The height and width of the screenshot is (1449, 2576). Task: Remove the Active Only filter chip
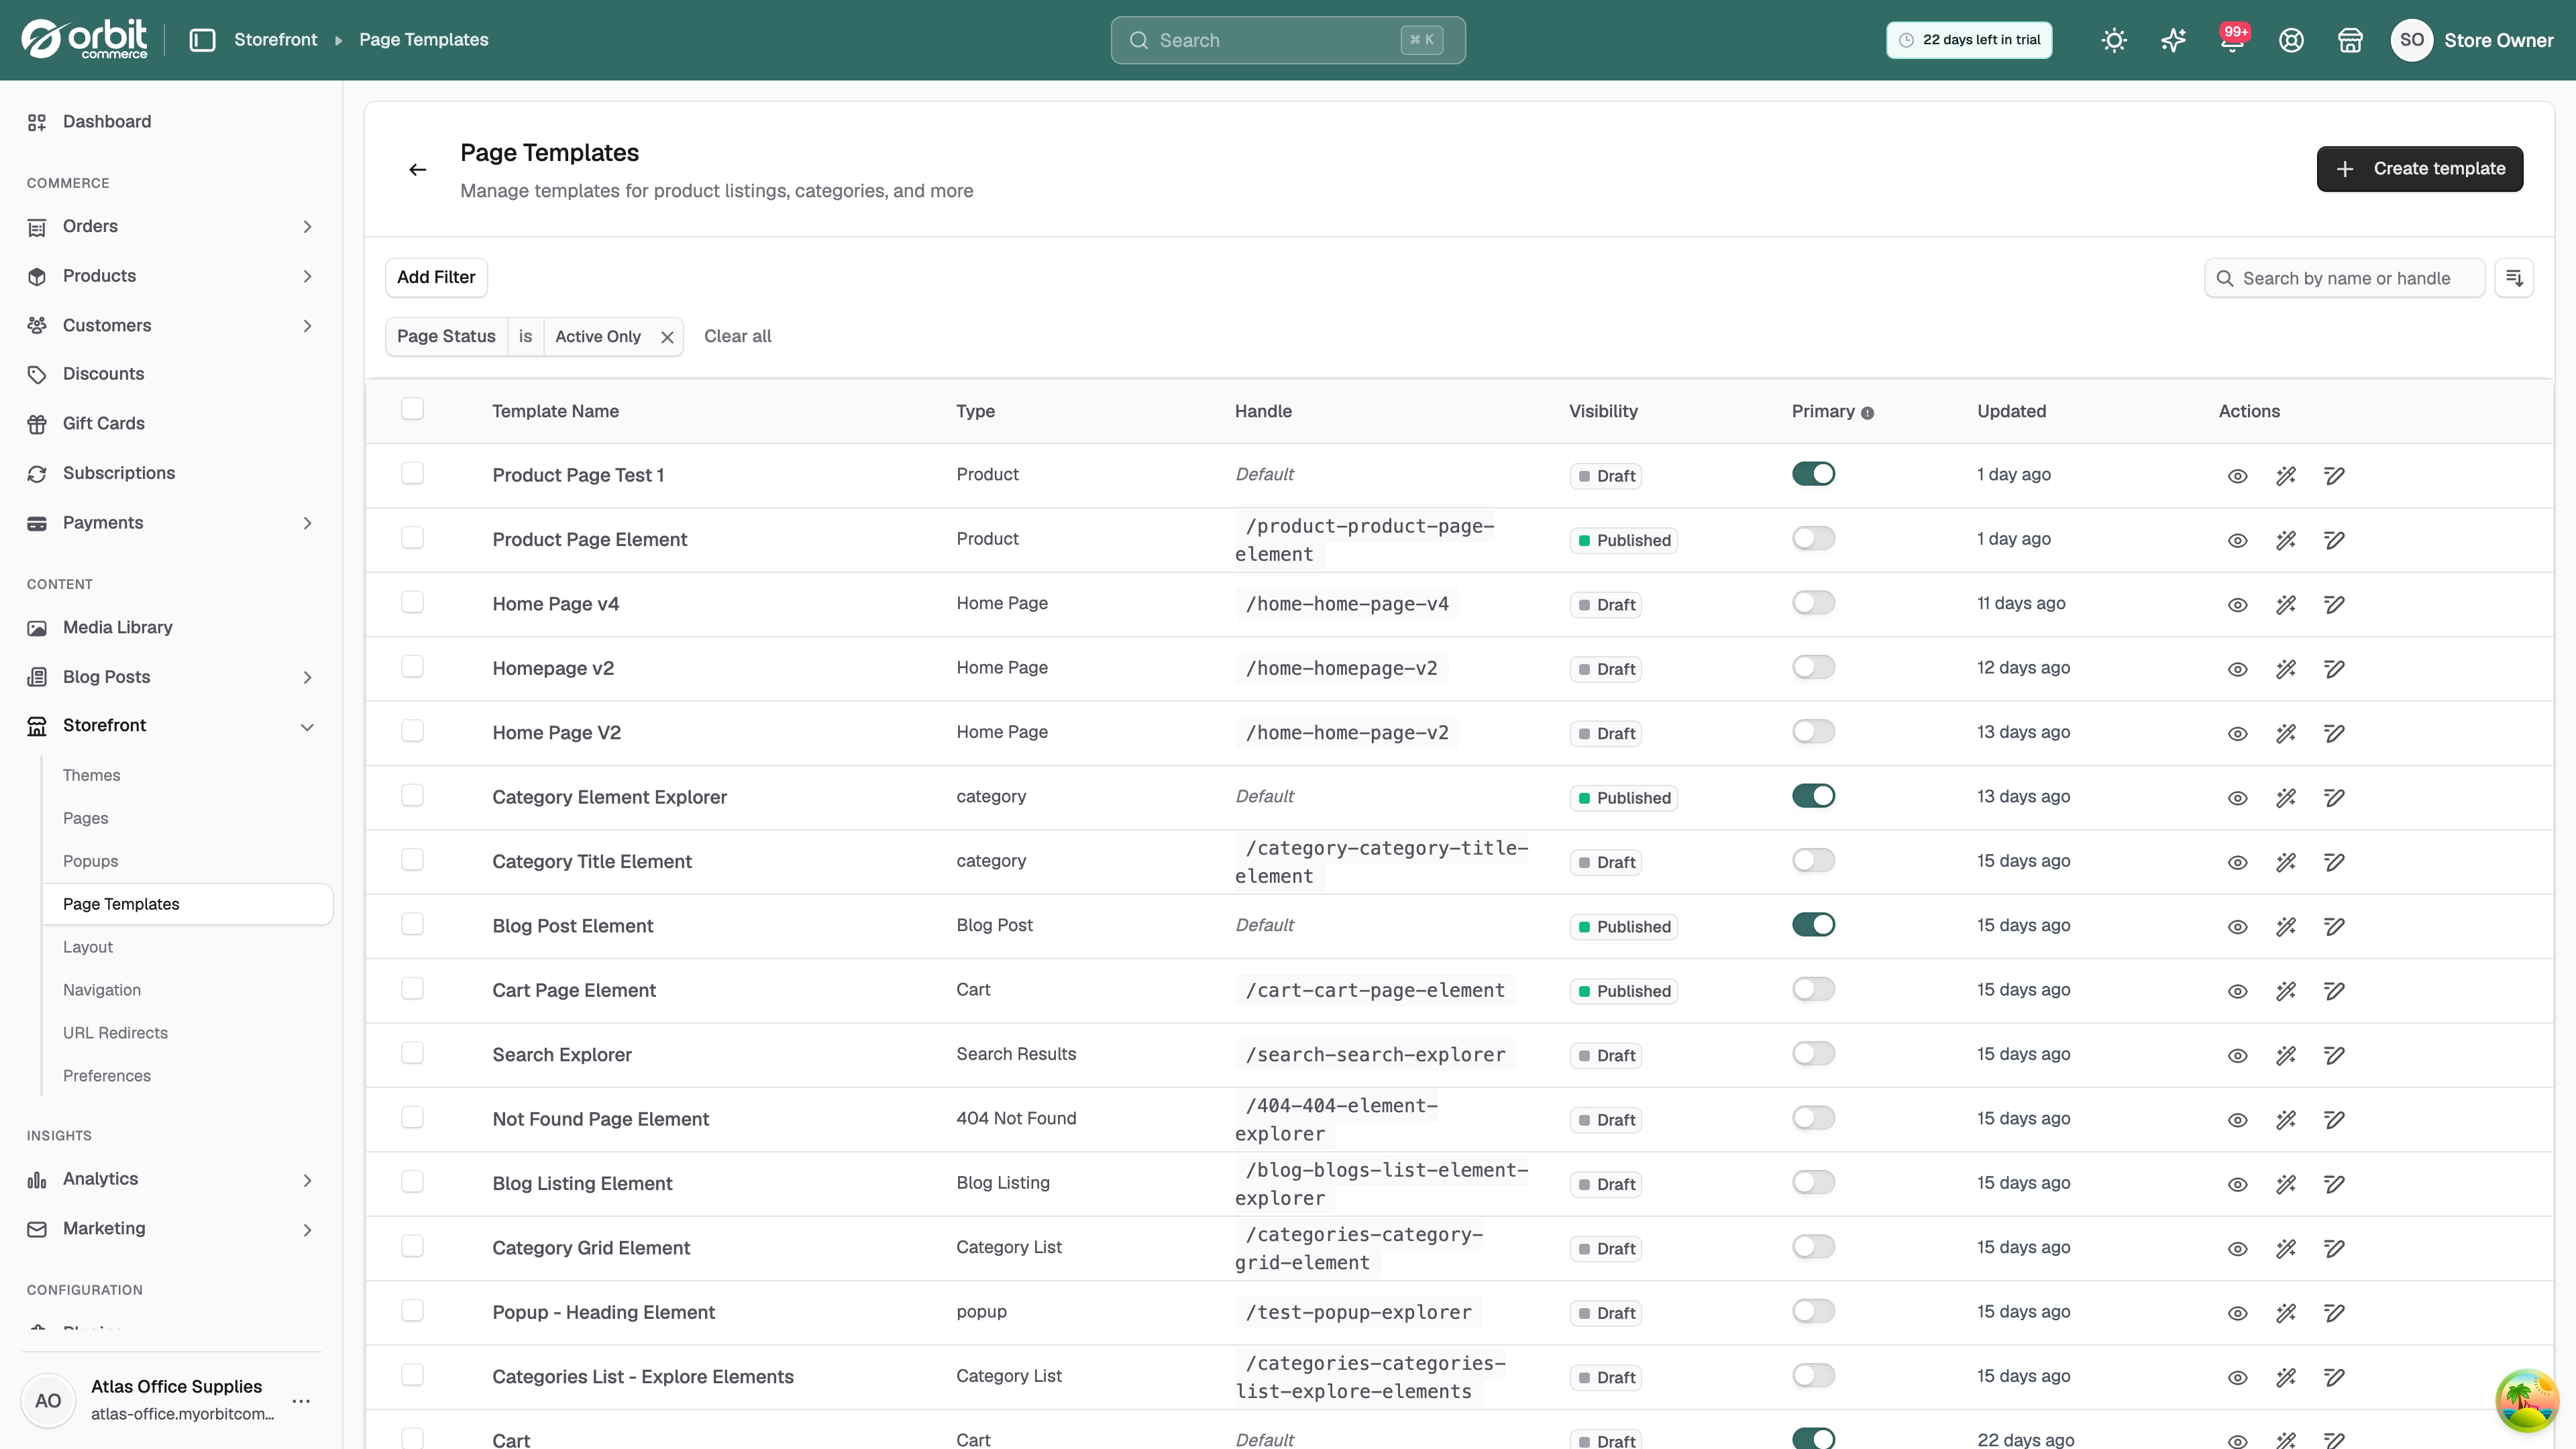pos(667,337)
